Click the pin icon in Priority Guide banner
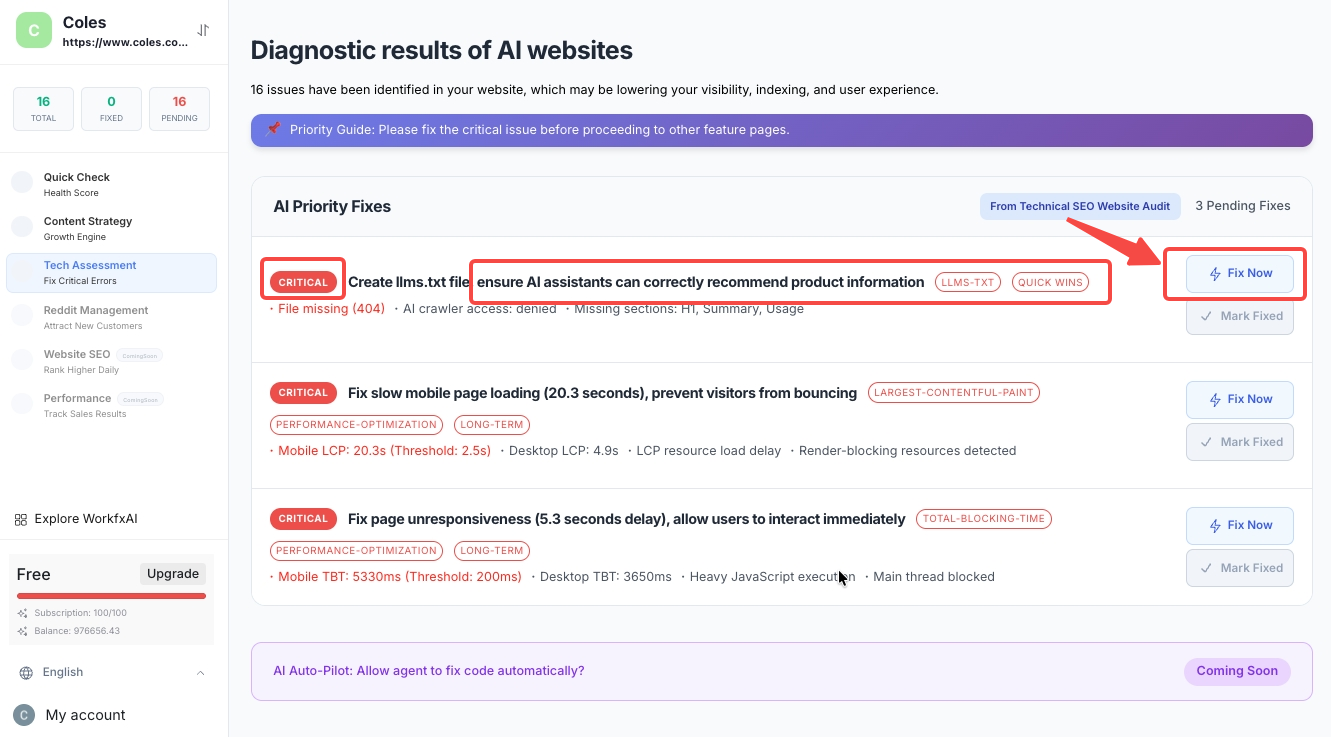 [273, 129]
